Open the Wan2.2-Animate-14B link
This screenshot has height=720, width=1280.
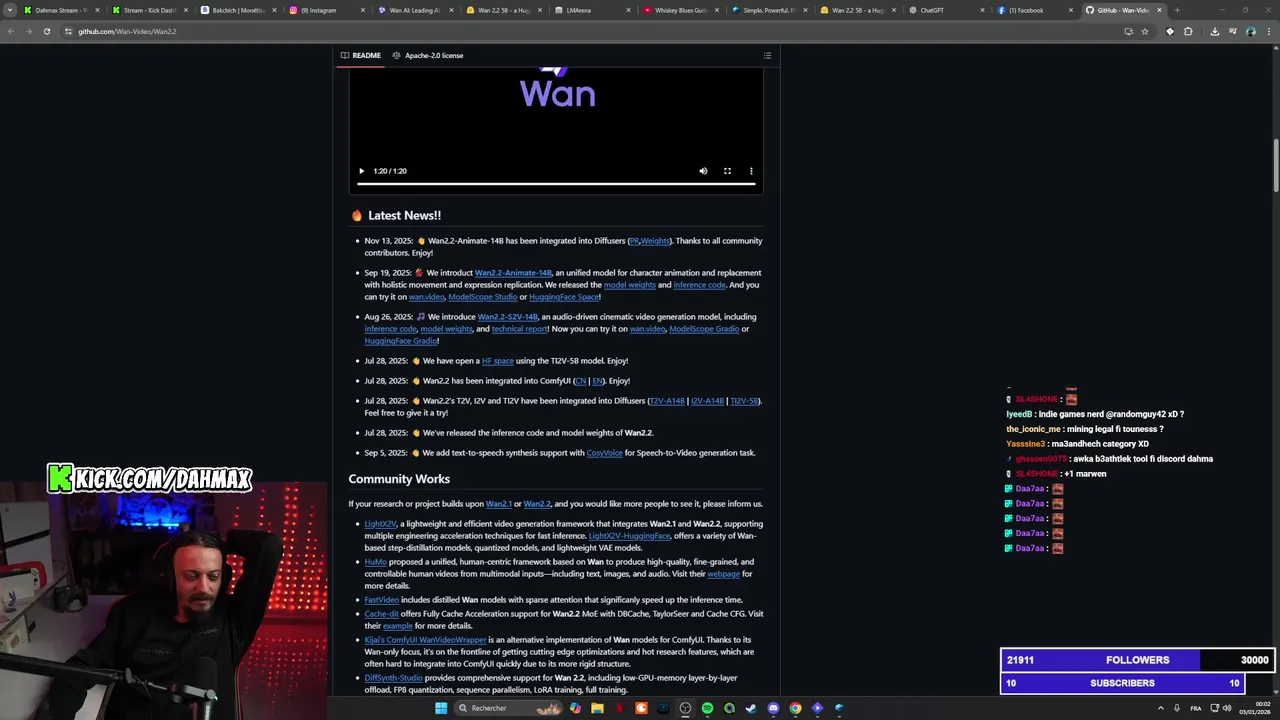[513, 273]
